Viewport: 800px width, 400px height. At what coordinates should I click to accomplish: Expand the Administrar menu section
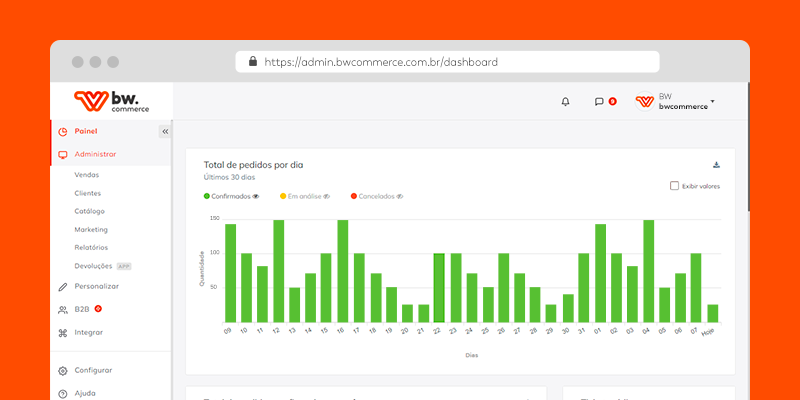[x=94, y=154]
